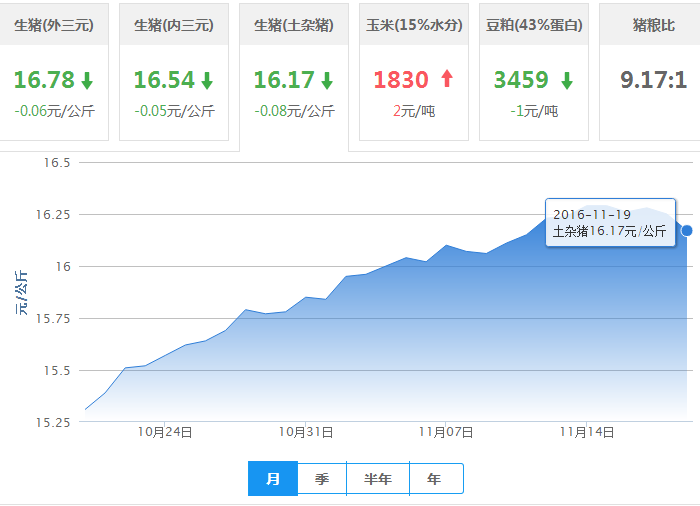Click the blue data point on chart end
Screen dimensions: 700x506
click(x=687, y=231)
